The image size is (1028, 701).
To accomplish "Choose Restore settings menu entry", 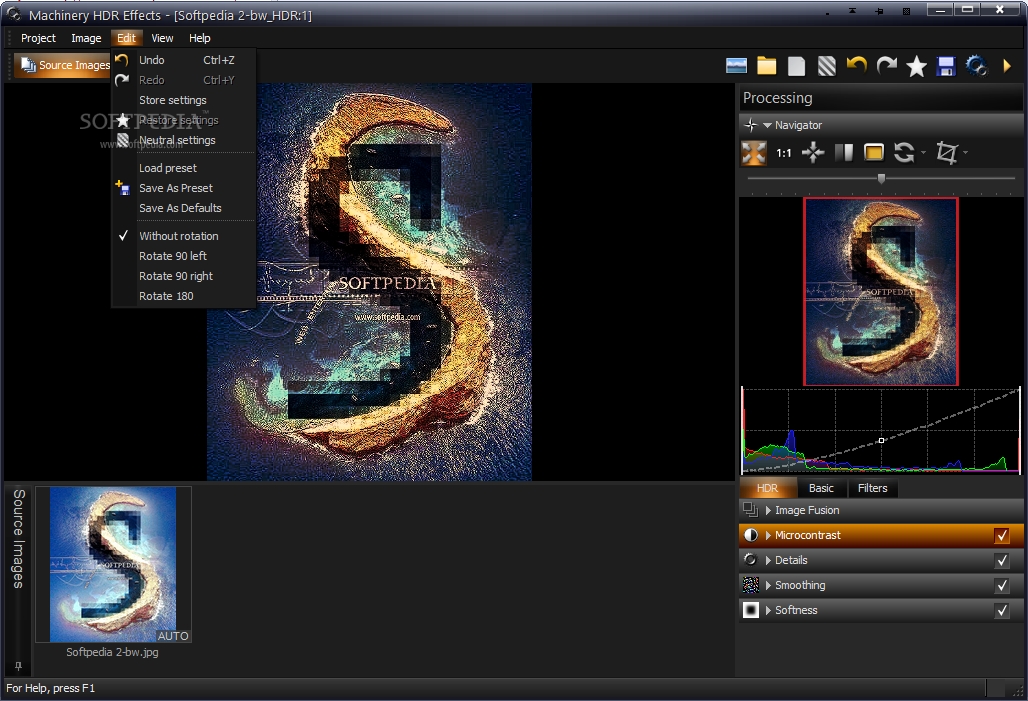I will [184, 120].
